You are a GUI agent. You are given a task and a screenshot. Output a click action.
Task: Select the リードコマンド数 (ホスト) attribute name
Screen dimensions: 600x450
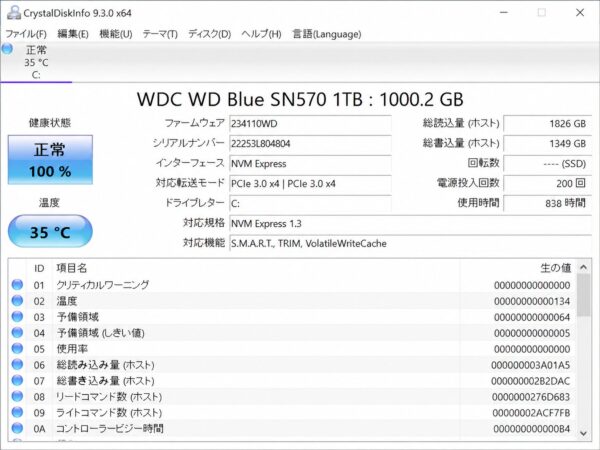109,397
